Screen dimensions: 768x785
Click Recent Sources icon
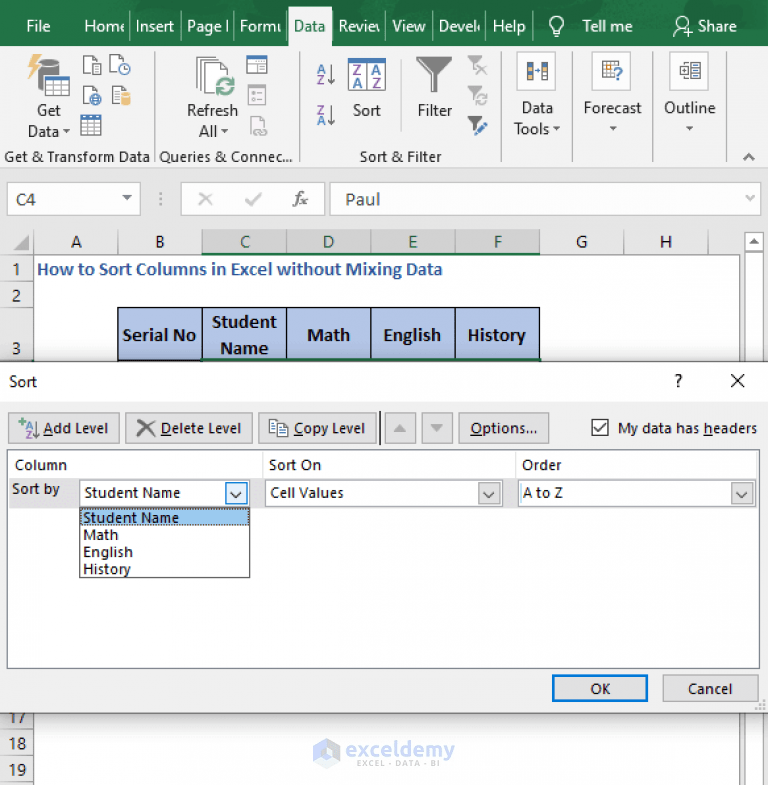click(x=120, y=65)
